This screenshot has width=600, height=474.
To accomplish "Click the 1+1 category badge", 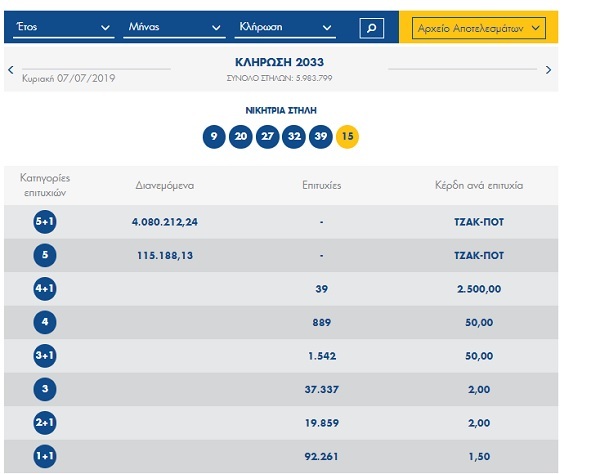I will coord(44,455).
